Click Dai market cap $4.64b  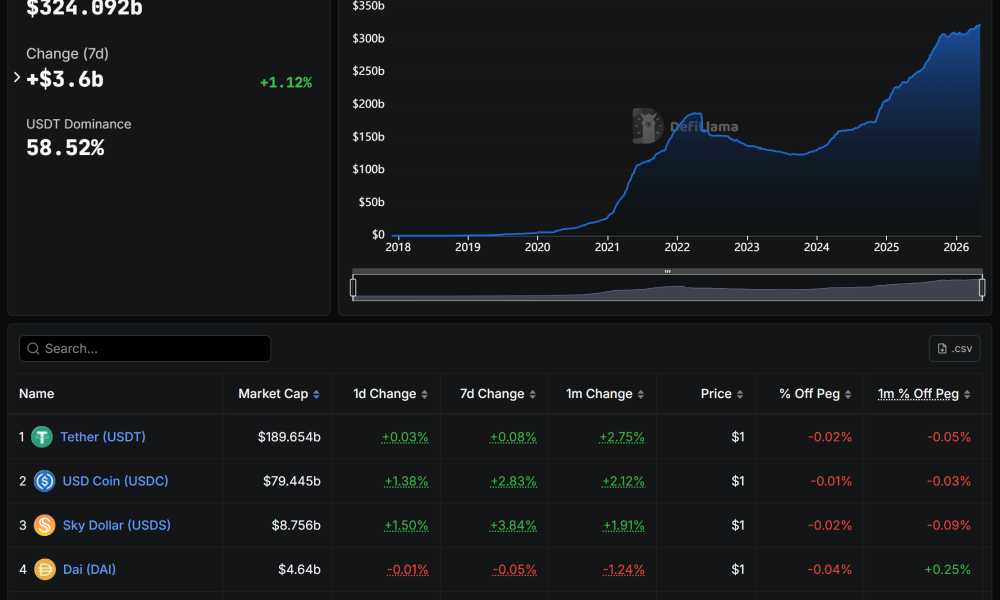point(299,569)
